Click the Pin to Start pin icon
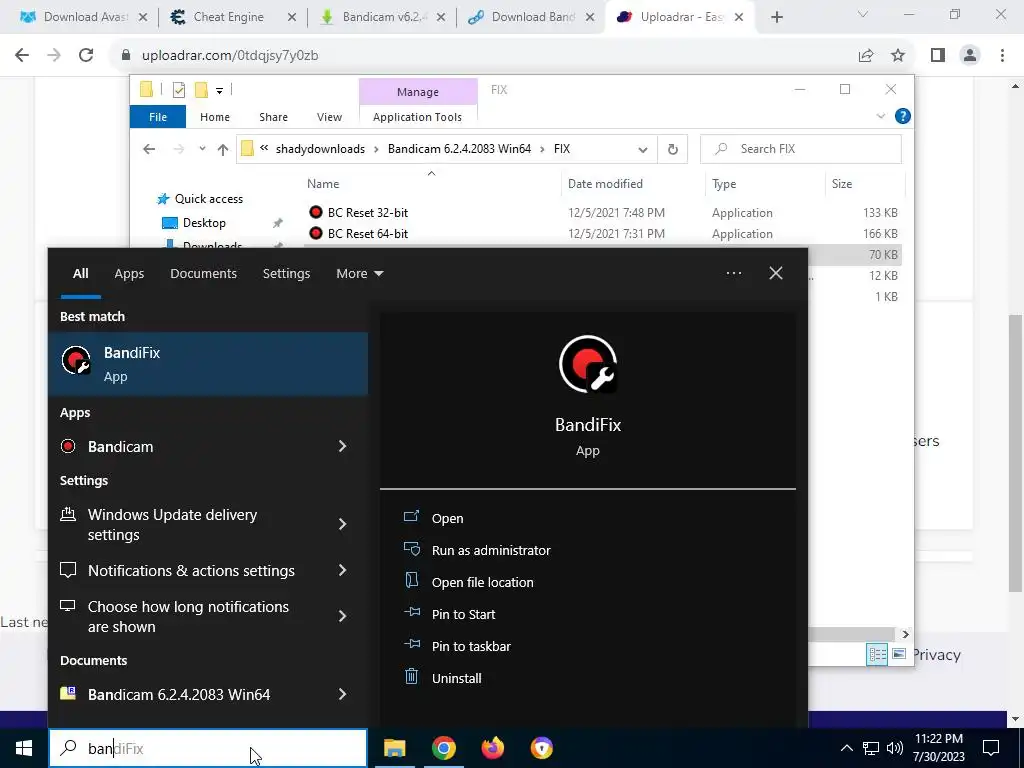The width and height of the screenshot is (1024, 768). pyautogui.click(x=411, y=613)
